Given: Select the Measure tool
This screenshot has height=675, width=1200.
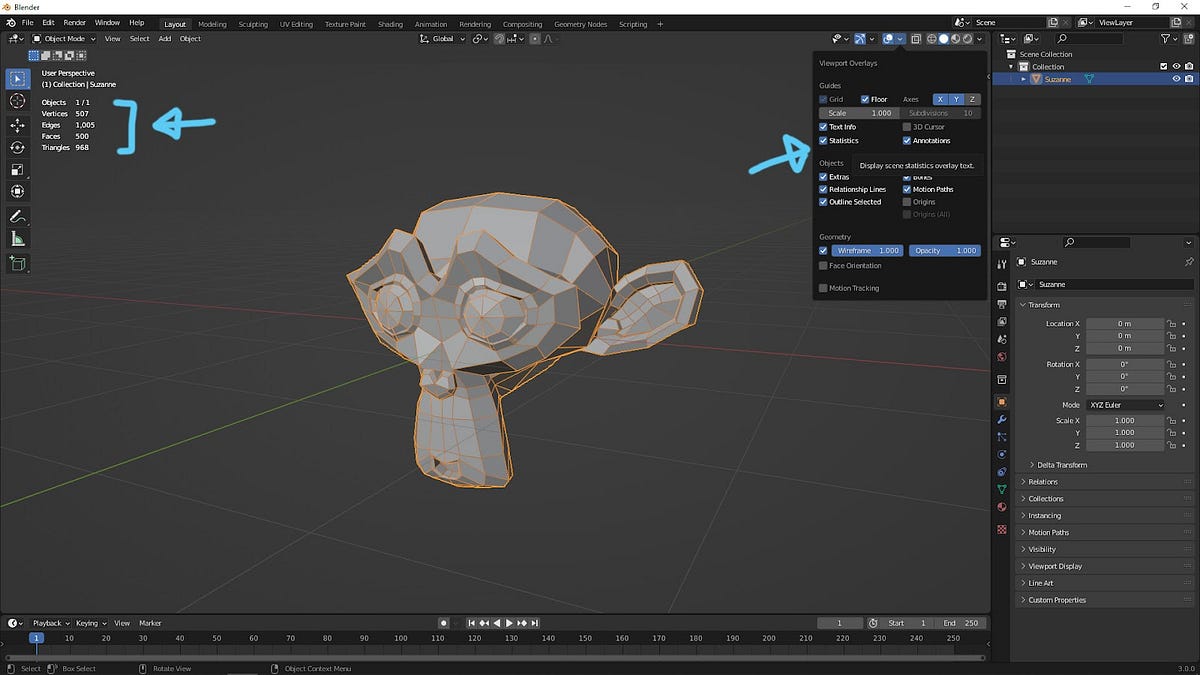Looking at the screenshot, I should 17,238.
